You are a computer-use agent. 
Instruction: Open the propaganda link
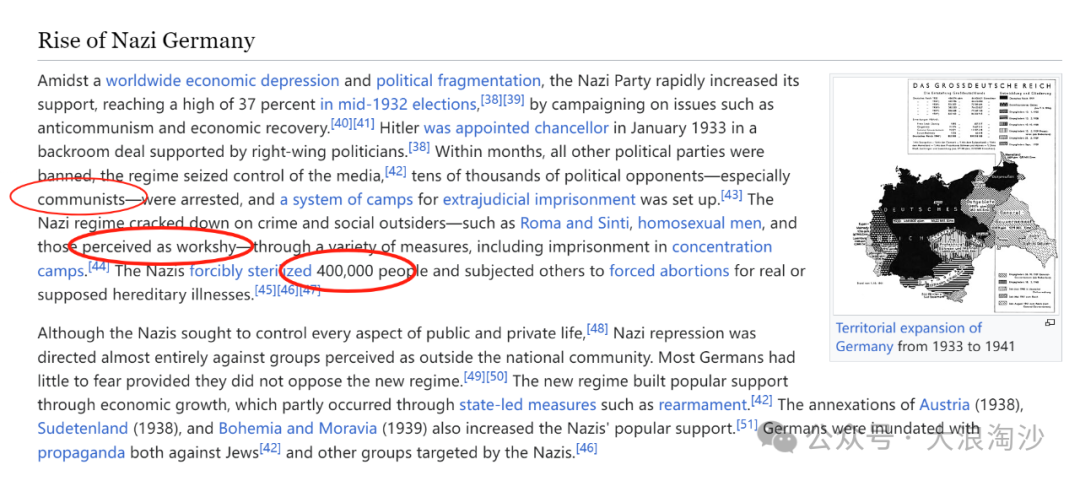click(x=81, y=453)
